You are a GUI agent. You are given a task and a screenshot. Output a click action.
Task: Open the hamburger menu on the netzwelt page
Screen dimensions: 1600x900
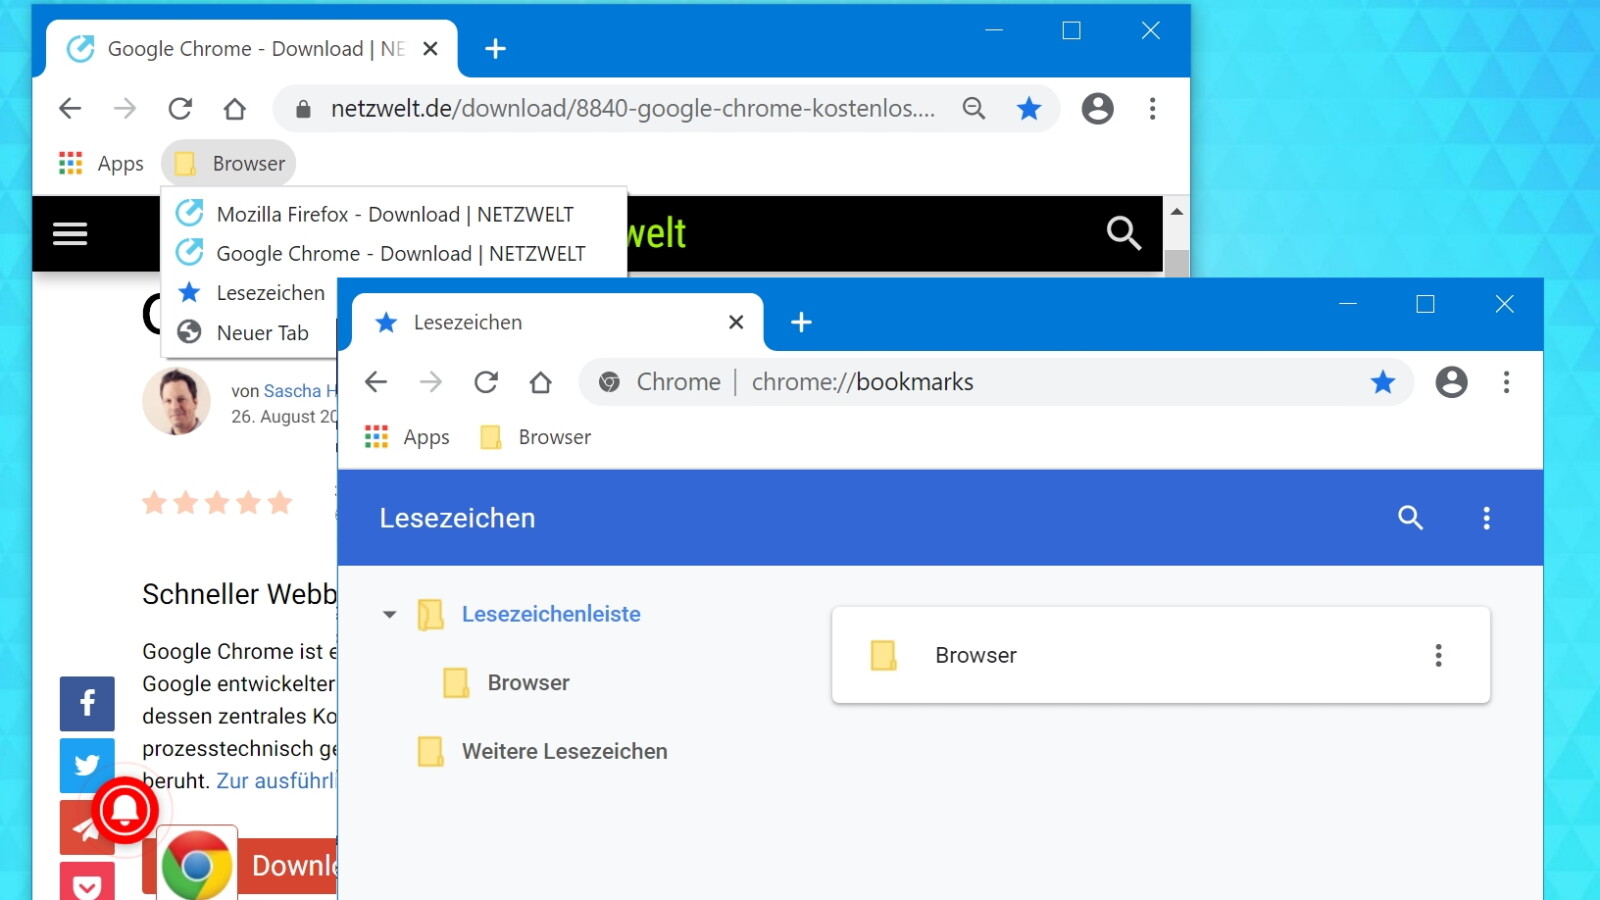click(x=70, y=234)
